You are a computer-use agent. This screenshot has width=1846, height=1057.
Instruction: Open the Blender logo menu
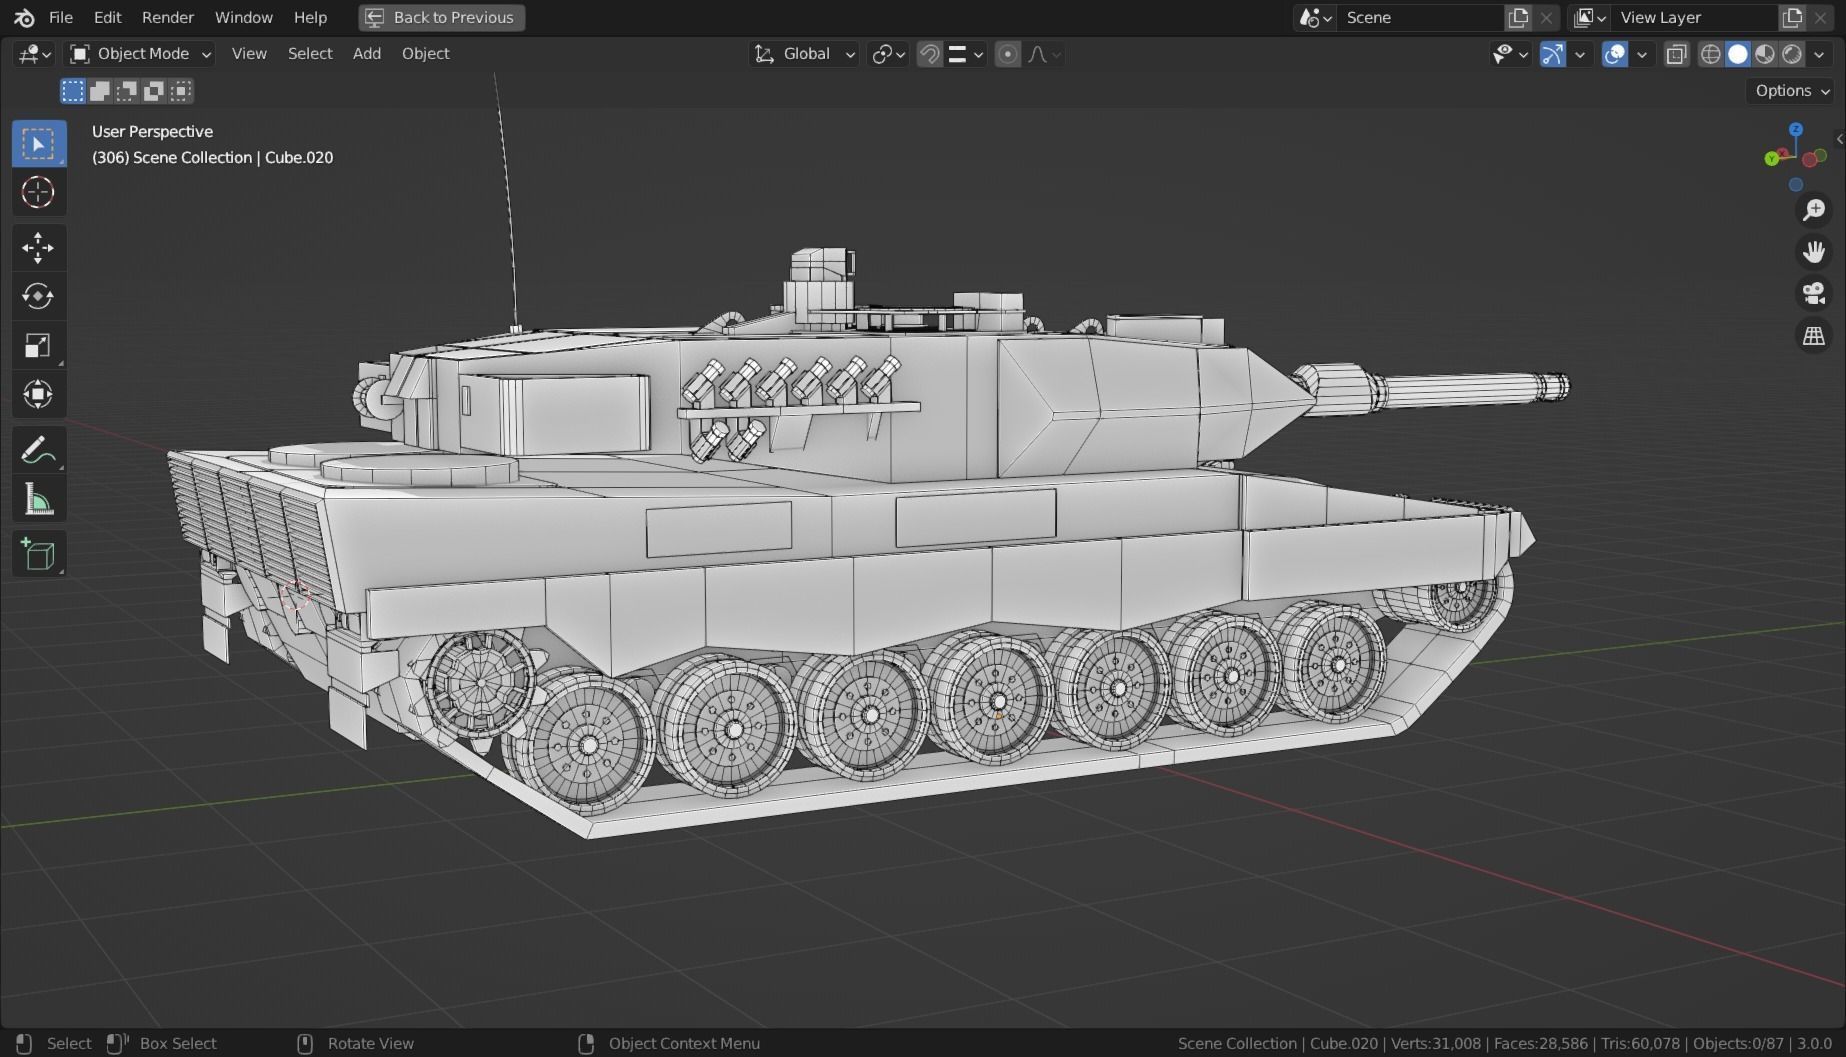24,17
